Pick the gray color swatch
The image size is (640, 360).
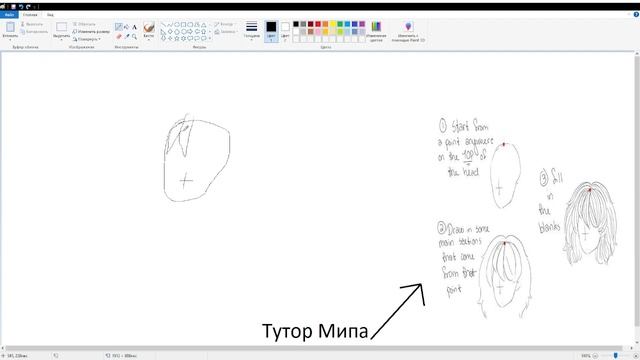pyautogui.click(x=303, y=24)
